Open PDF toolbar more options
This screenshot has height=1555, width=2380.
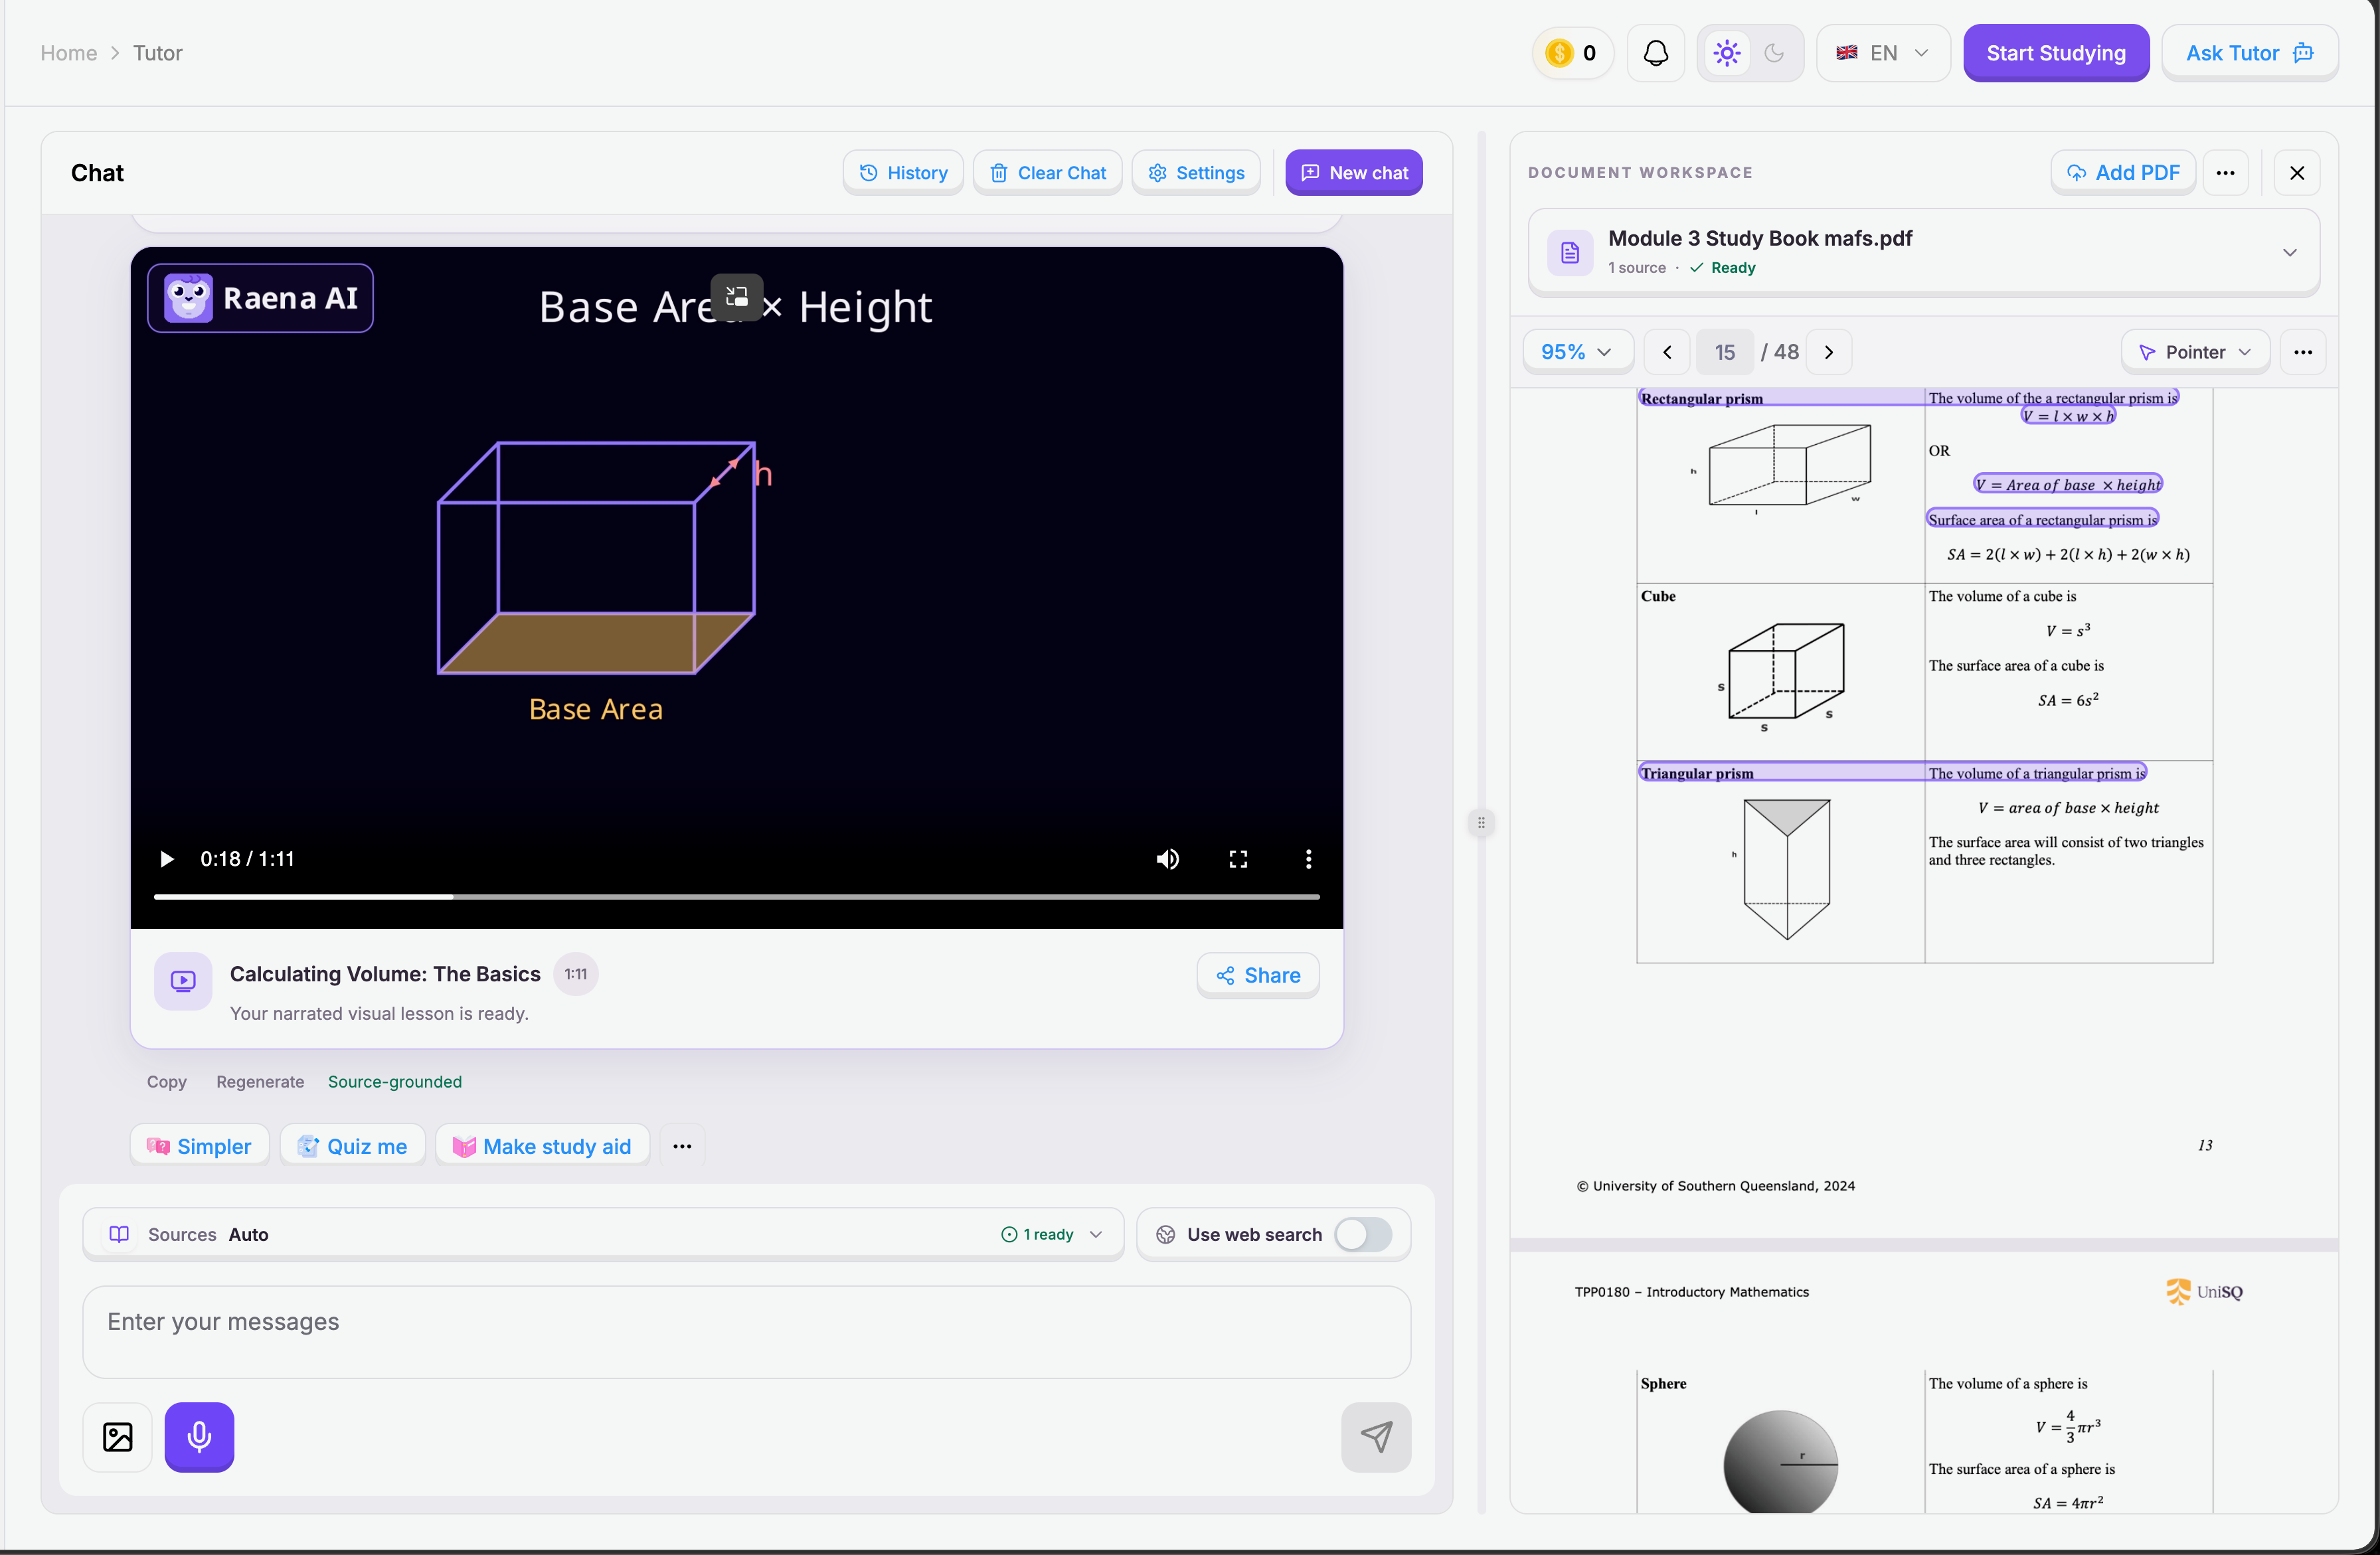point(2303,352)
